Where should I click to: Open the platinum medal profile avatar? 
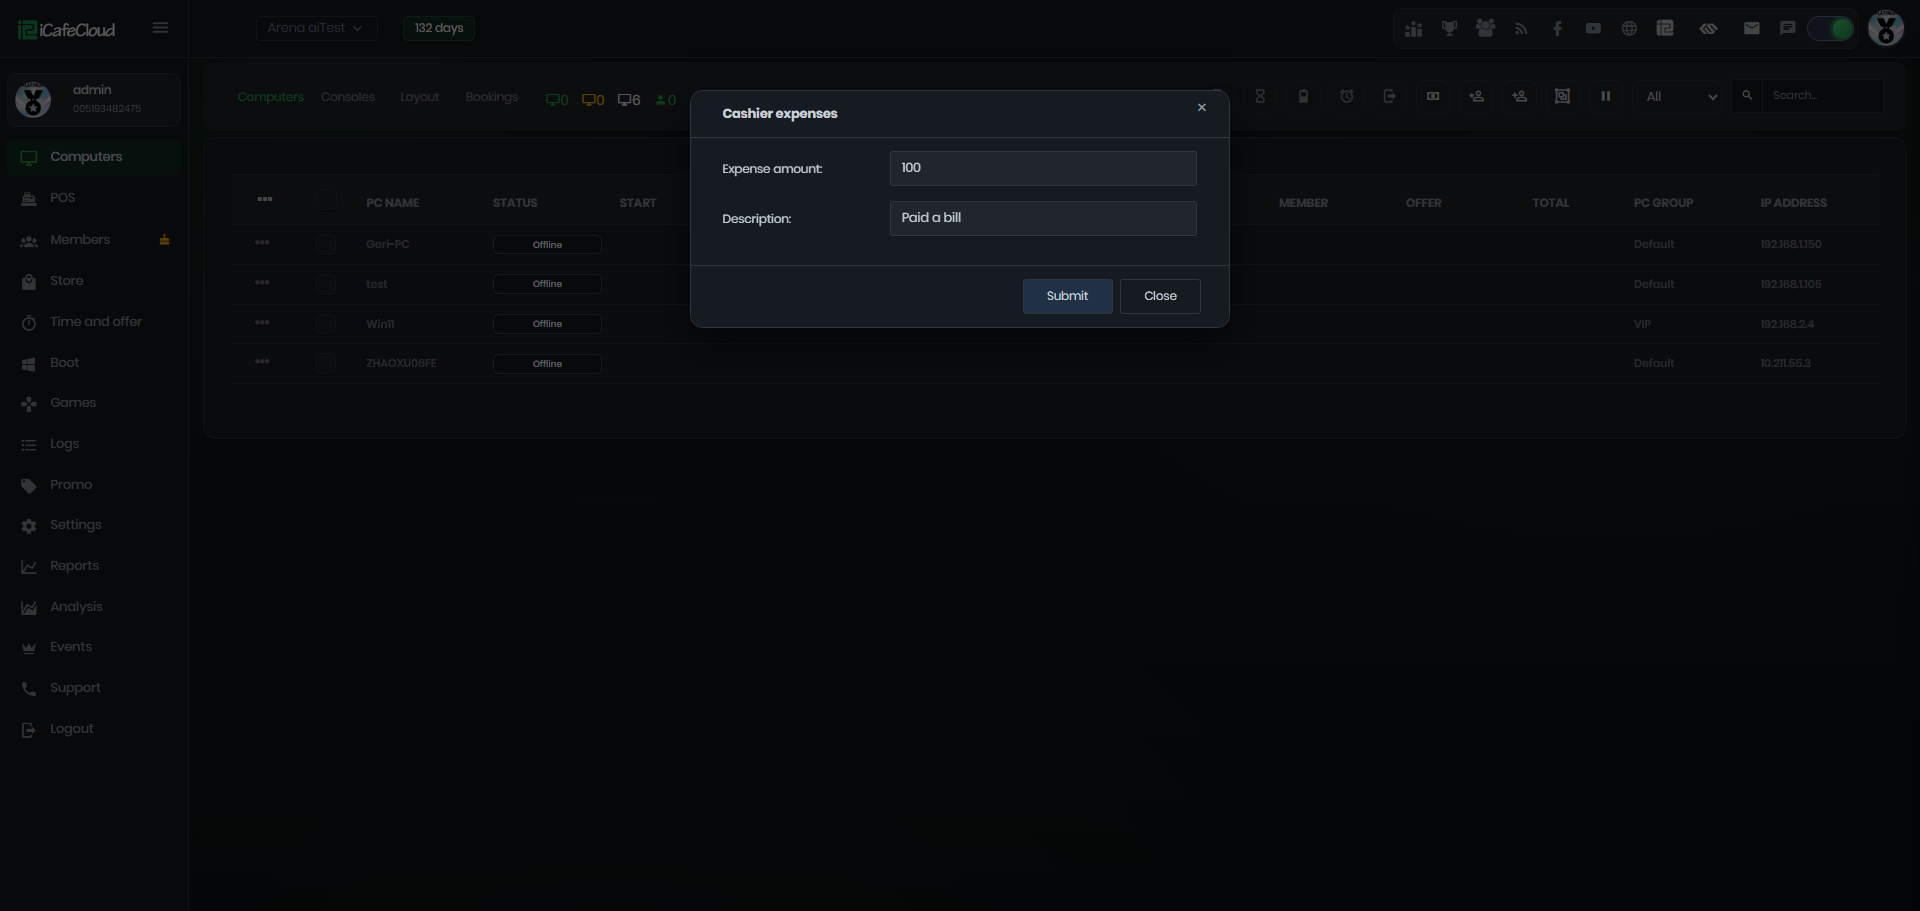point(1886,29)
